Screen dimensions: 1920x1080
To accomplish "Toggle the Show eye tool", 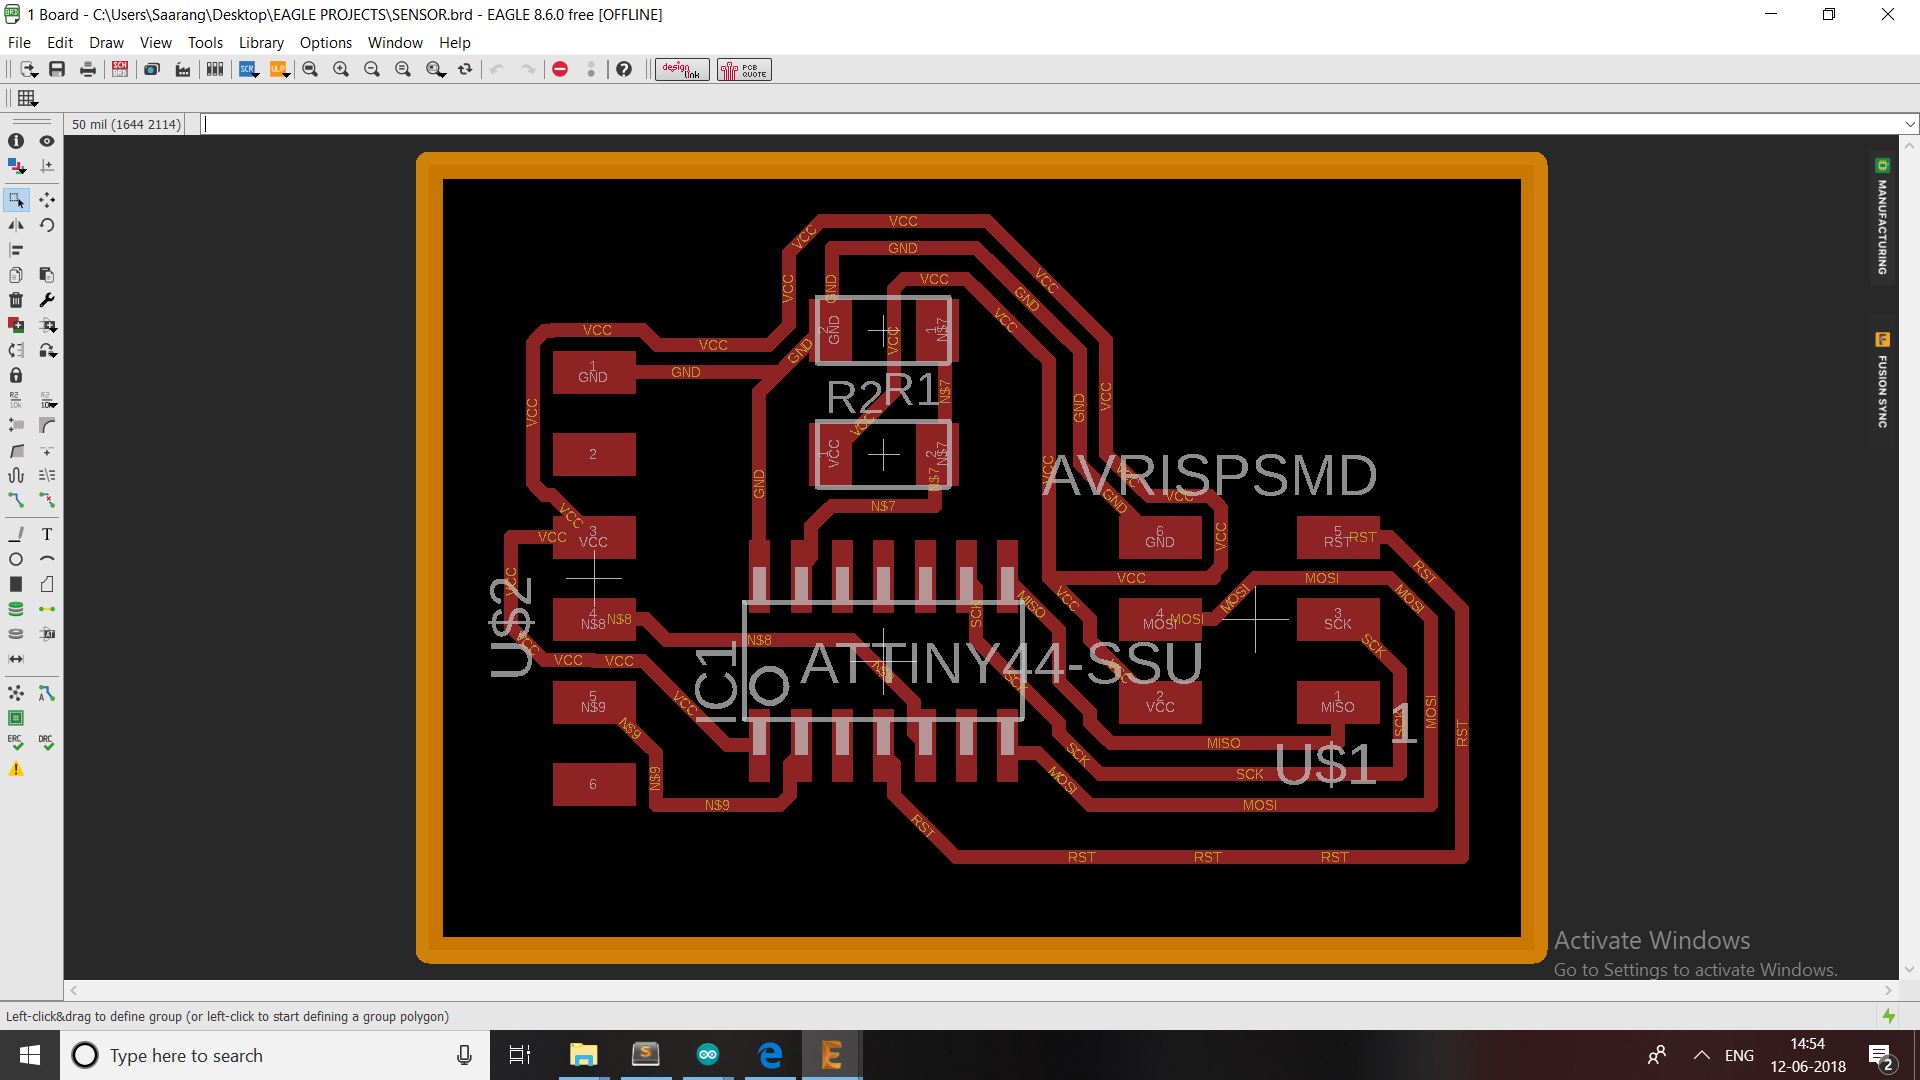I will [x=47, y=141].
